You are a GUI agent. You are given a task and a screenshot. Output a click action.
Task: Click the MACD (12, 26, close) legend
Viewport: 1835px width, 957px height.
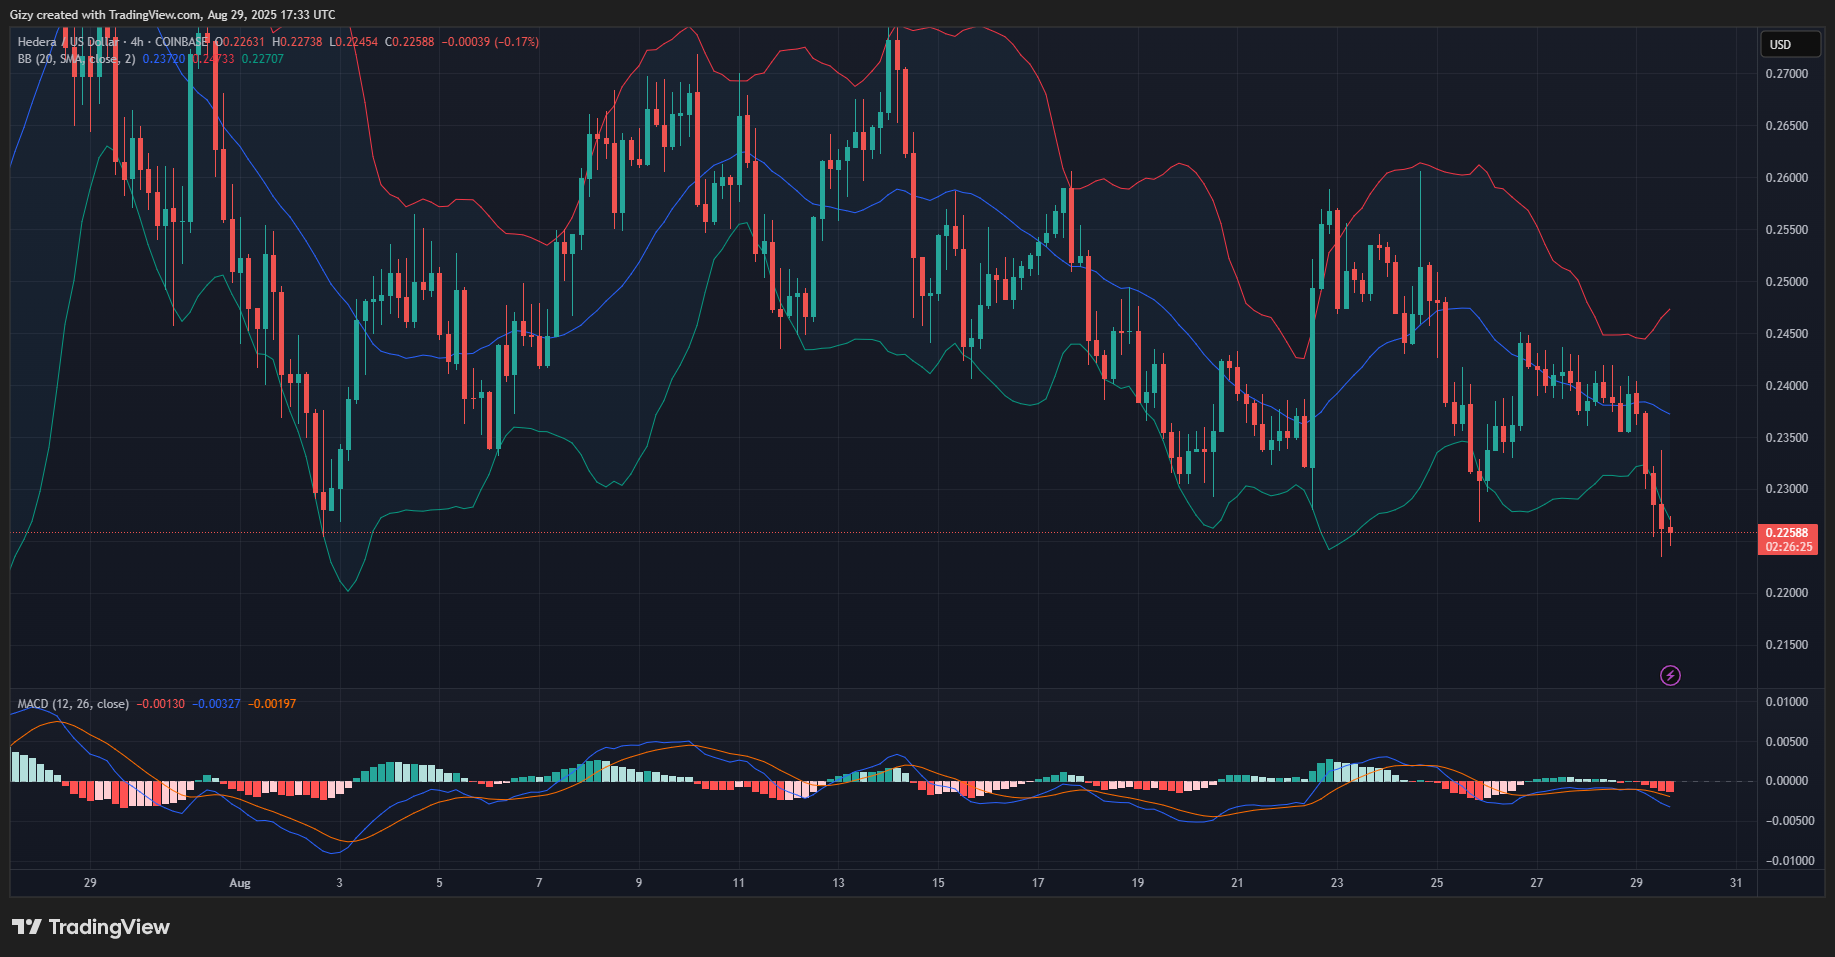(x=73, y=704)
